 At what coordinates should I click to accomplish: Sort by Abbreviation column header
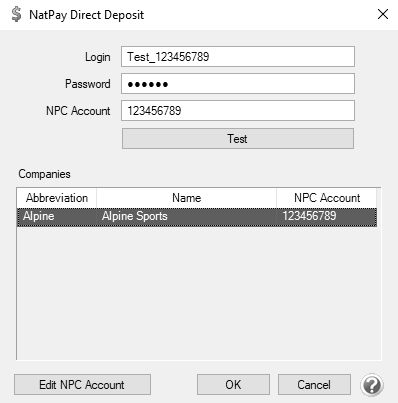57,198
